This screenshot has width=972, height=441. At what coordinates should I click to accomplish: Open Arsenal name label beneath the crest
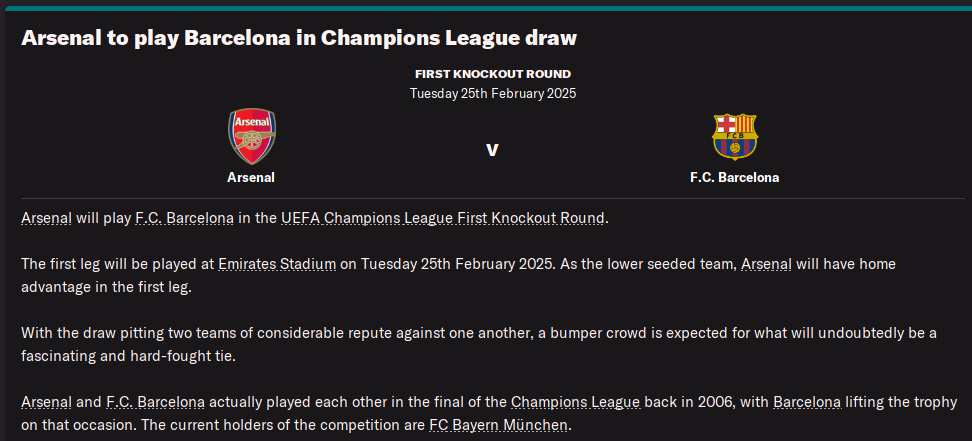[251, 177]
